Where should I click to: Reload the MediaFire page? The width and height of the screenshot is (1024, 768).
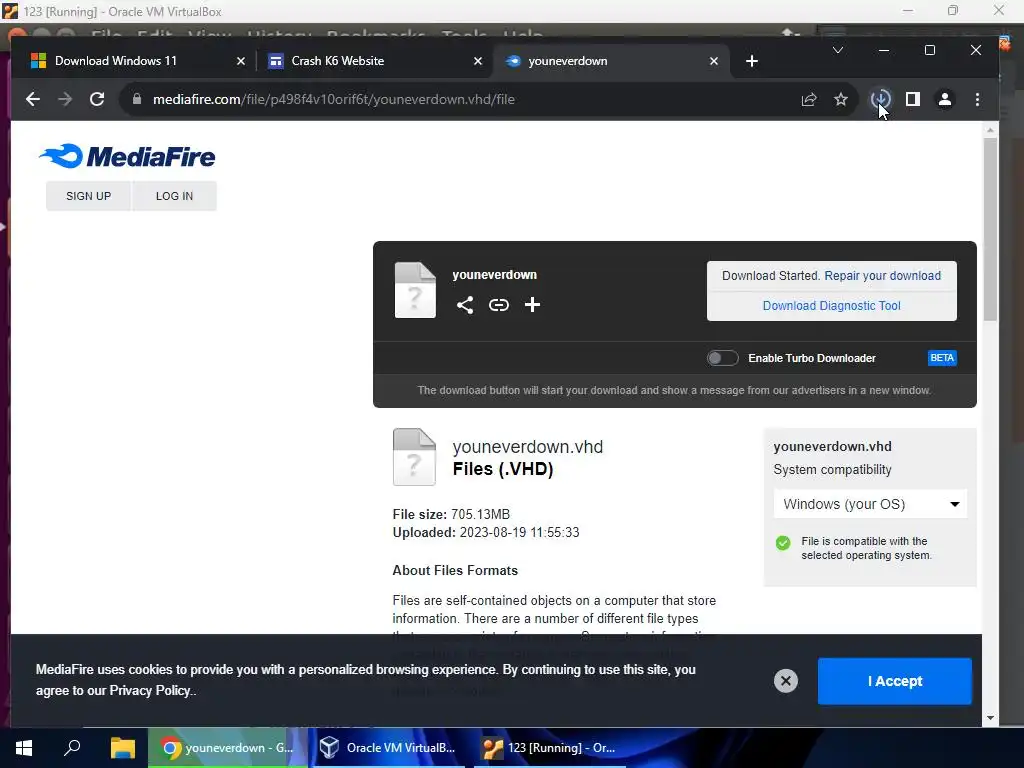tap(97, 99)
